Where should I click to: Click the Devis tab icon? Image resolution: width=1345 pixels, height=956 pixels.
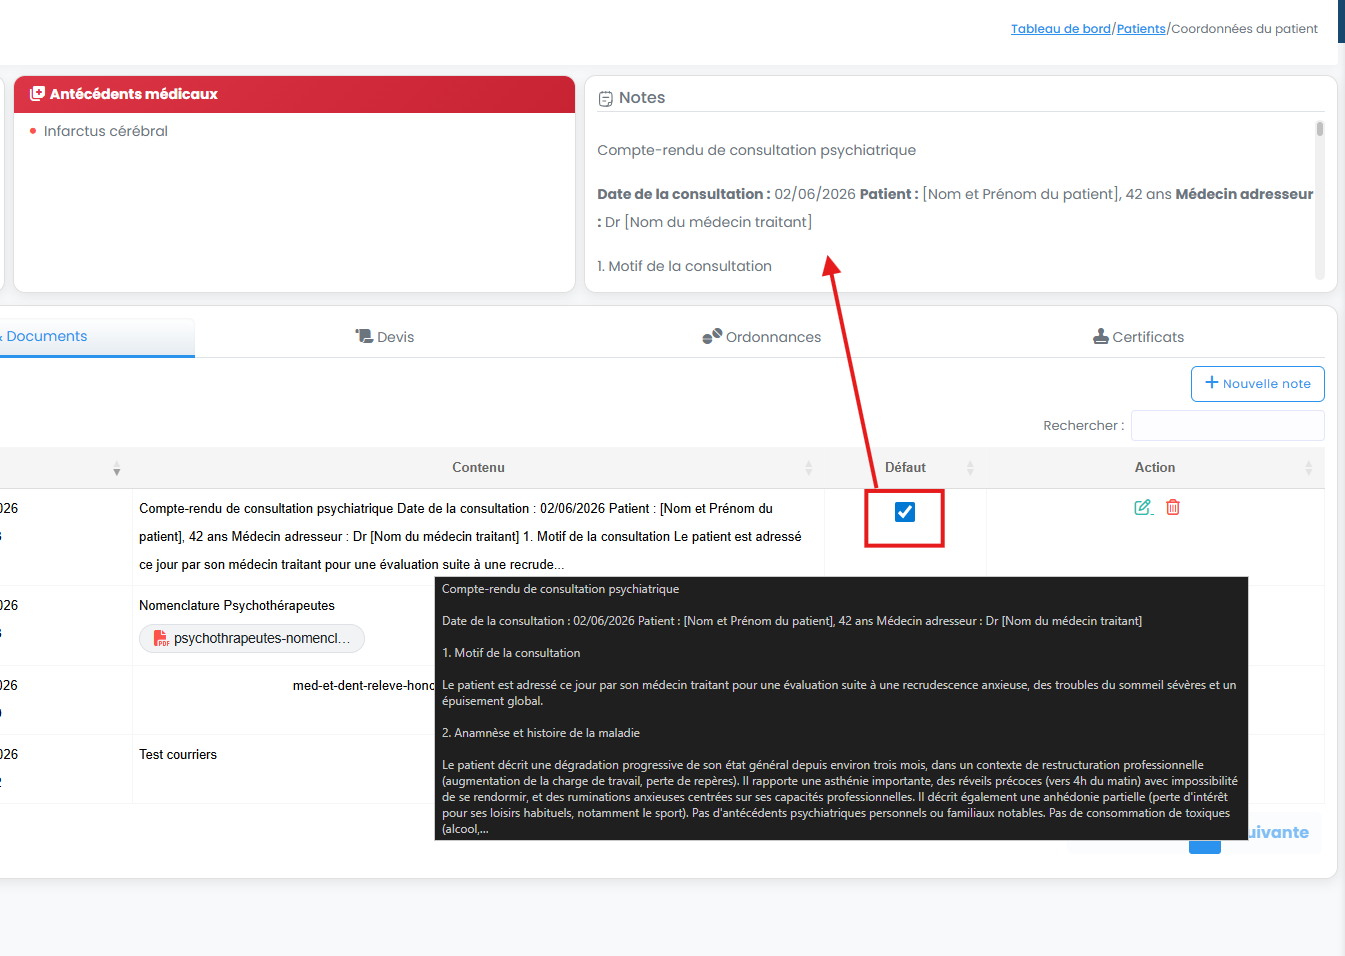coord(364,336)
